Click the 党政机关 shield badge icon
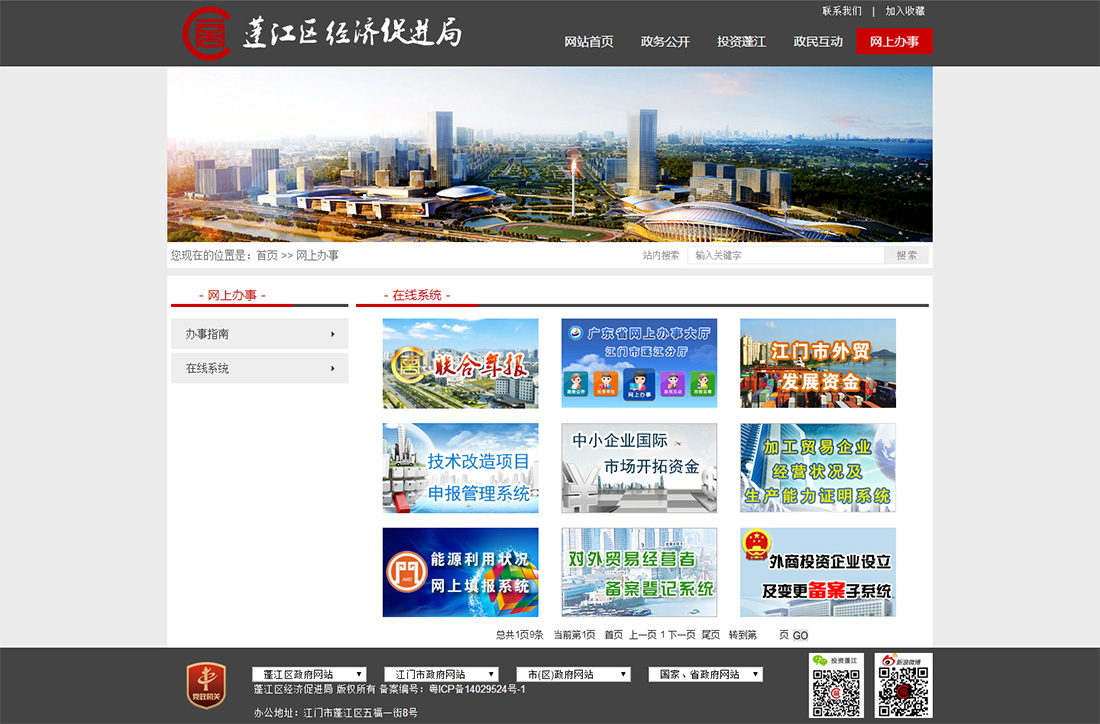Viewport: 1100px width, 724px height. point(206,686)
